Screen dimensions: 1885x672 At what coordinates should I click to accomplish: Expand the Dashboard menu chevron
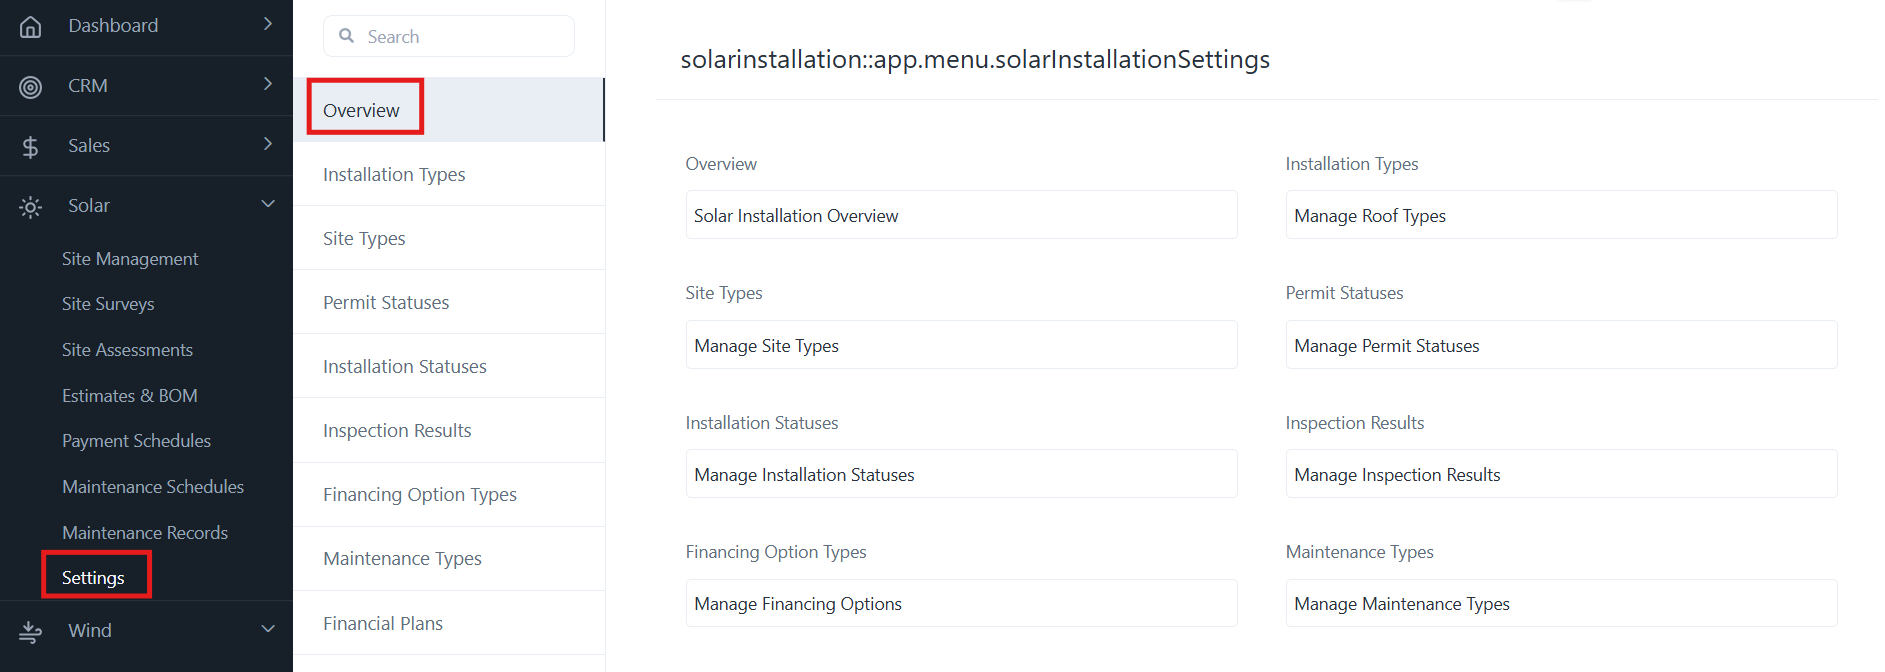[x=267, y=24]
